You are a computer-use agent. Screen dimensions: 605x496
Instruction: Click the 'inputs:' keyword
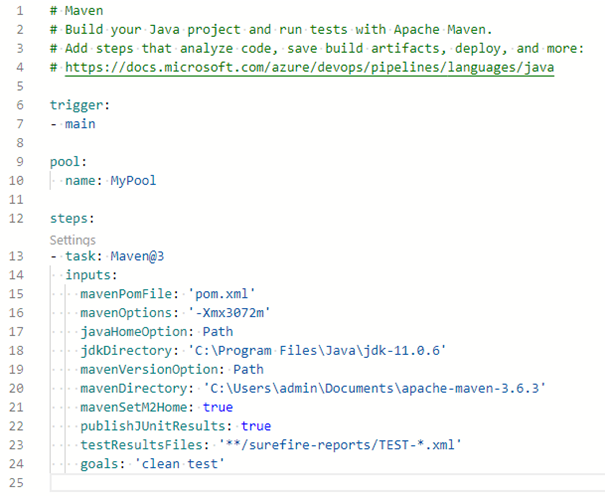pos(91,275)
